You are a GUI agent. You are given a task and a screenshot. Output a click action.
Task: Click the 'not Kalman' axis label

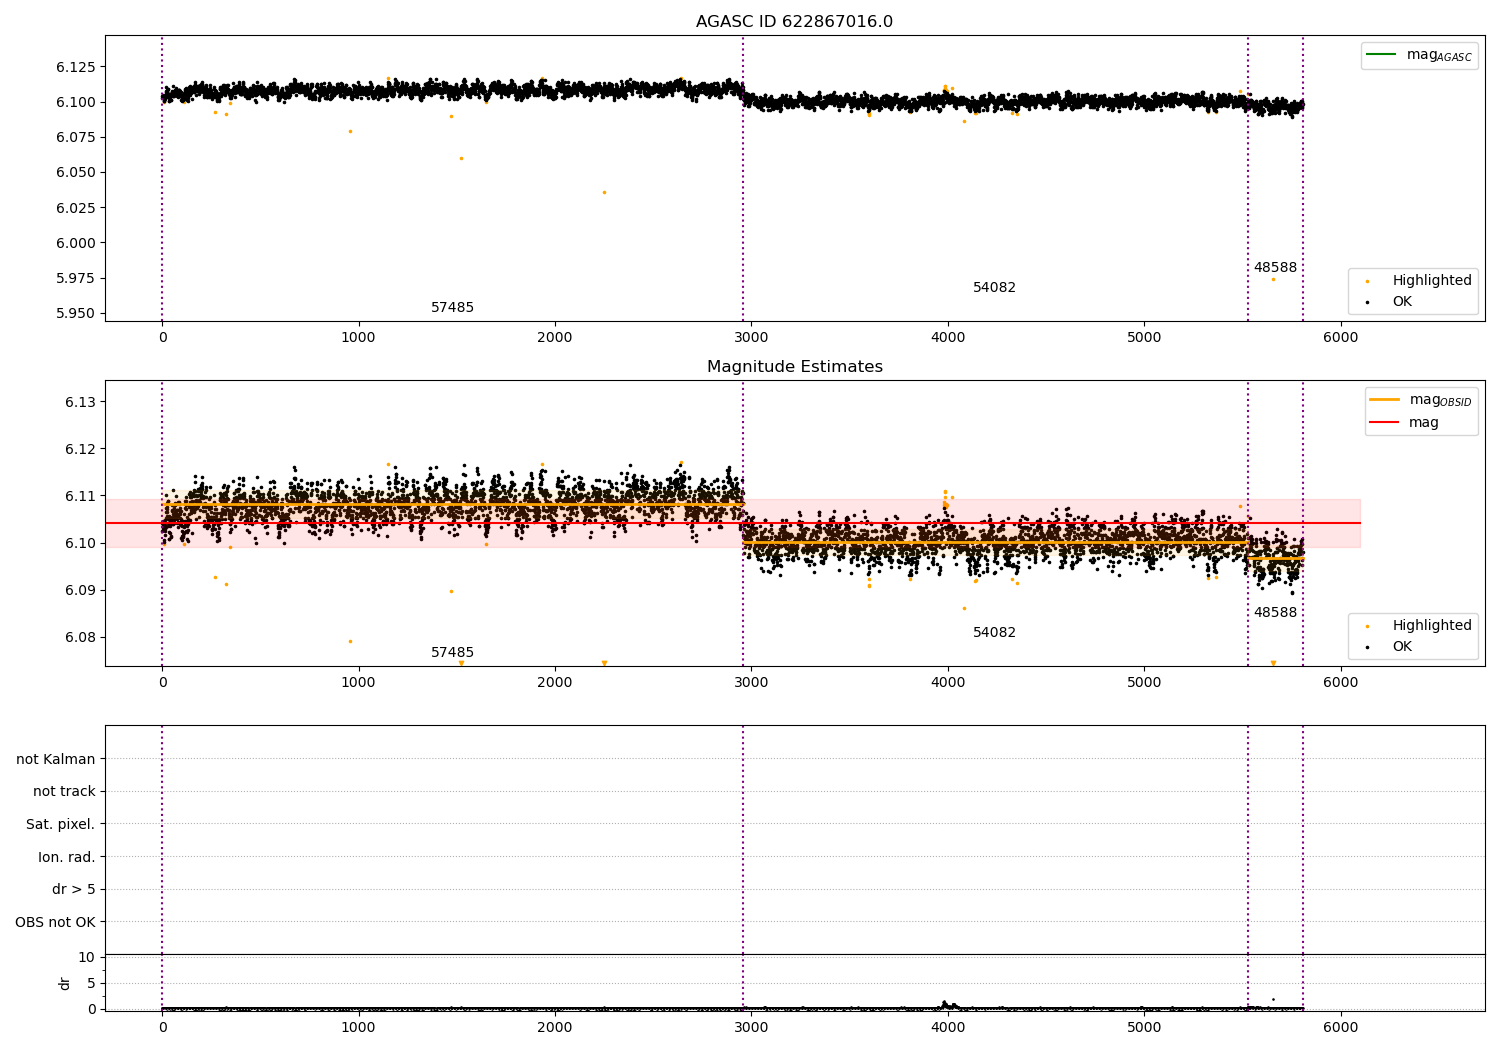tap(56, 759)
